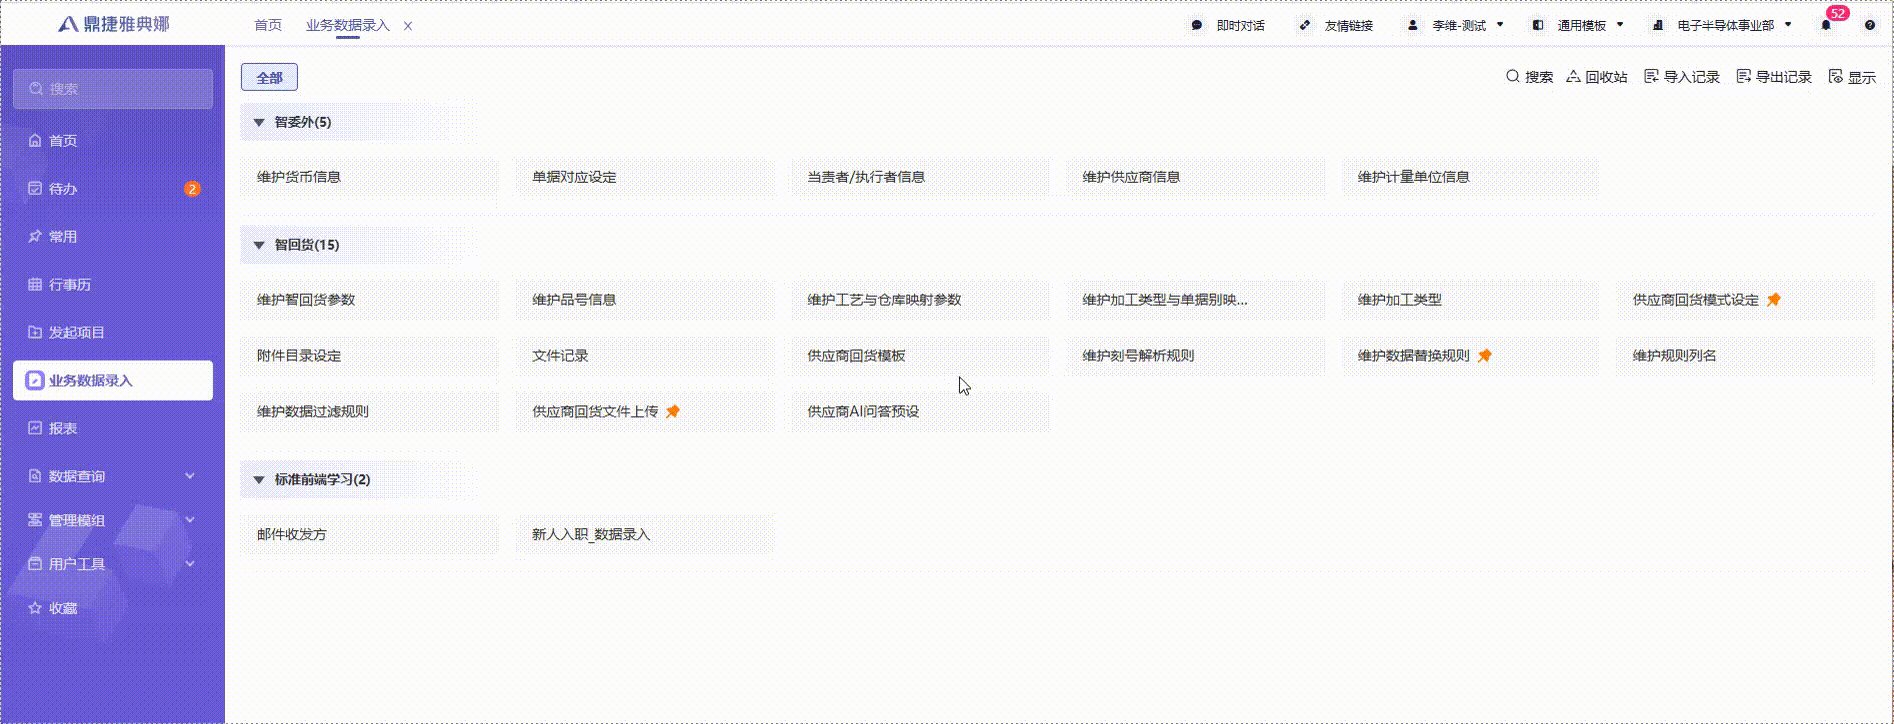The width and height of the screenshot is (1894, 724).
Task: Collapse the 智委外(5) group
Action: tap(259, 123)
